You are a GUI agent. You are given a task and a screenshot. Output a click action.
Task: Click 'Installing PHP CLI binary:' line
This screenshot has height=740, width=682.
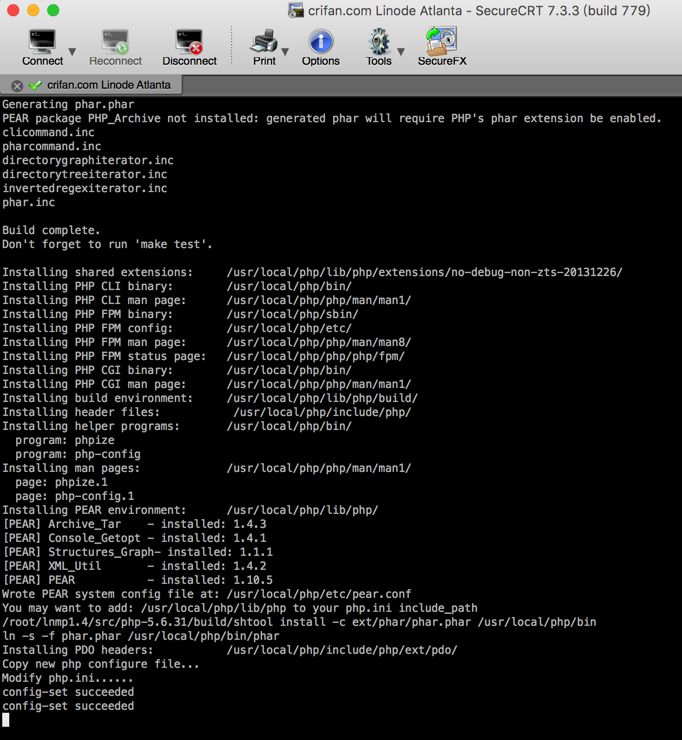(x=177, y=286)
